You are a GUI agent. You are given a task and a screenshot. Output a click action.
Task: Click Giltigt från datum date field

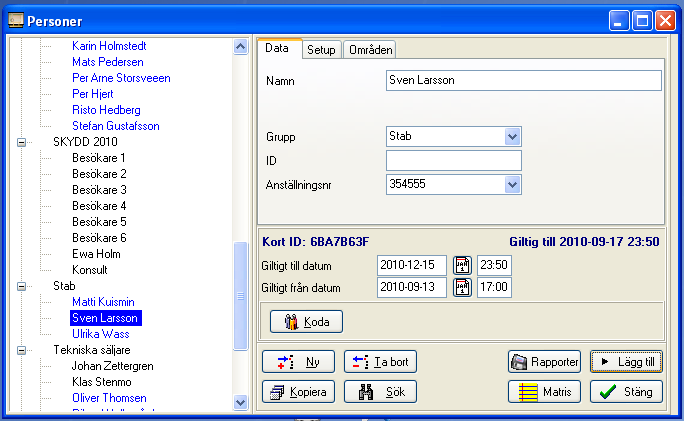pos(412,287)
